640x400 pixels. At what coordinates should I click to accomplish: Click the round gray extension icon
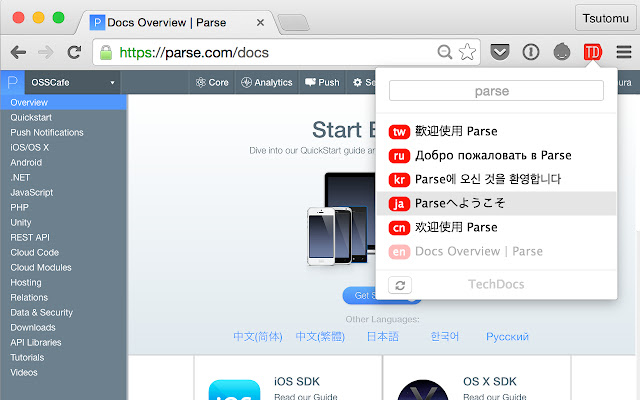562,52
